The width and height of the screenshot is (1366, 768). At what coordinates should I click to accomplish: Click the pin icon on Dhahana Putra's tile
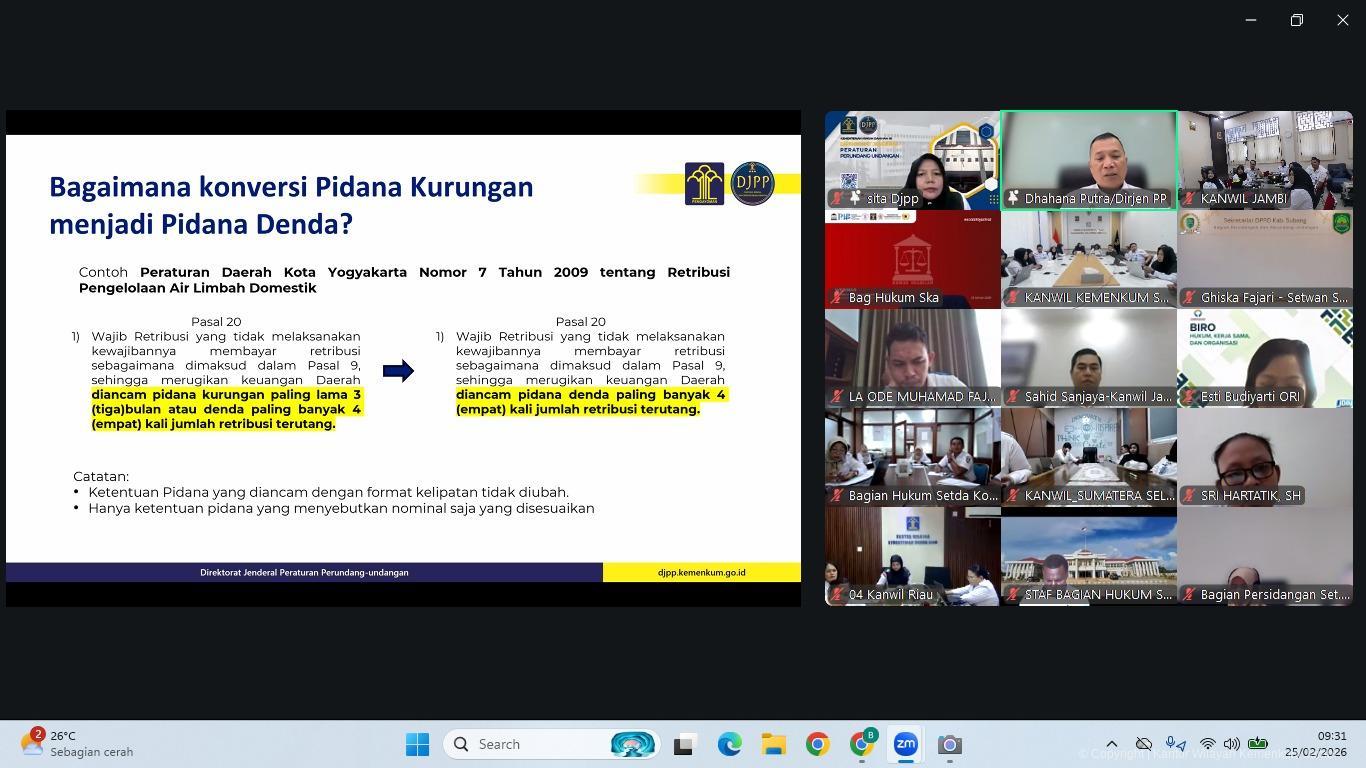[x=1013, y=198]
